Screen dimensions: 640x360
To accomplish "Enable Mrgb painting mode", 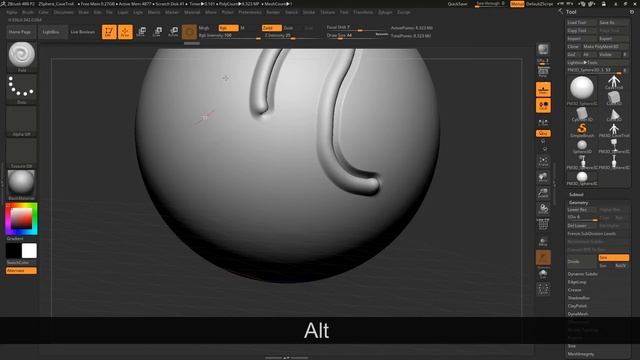I will click(204, 28).
